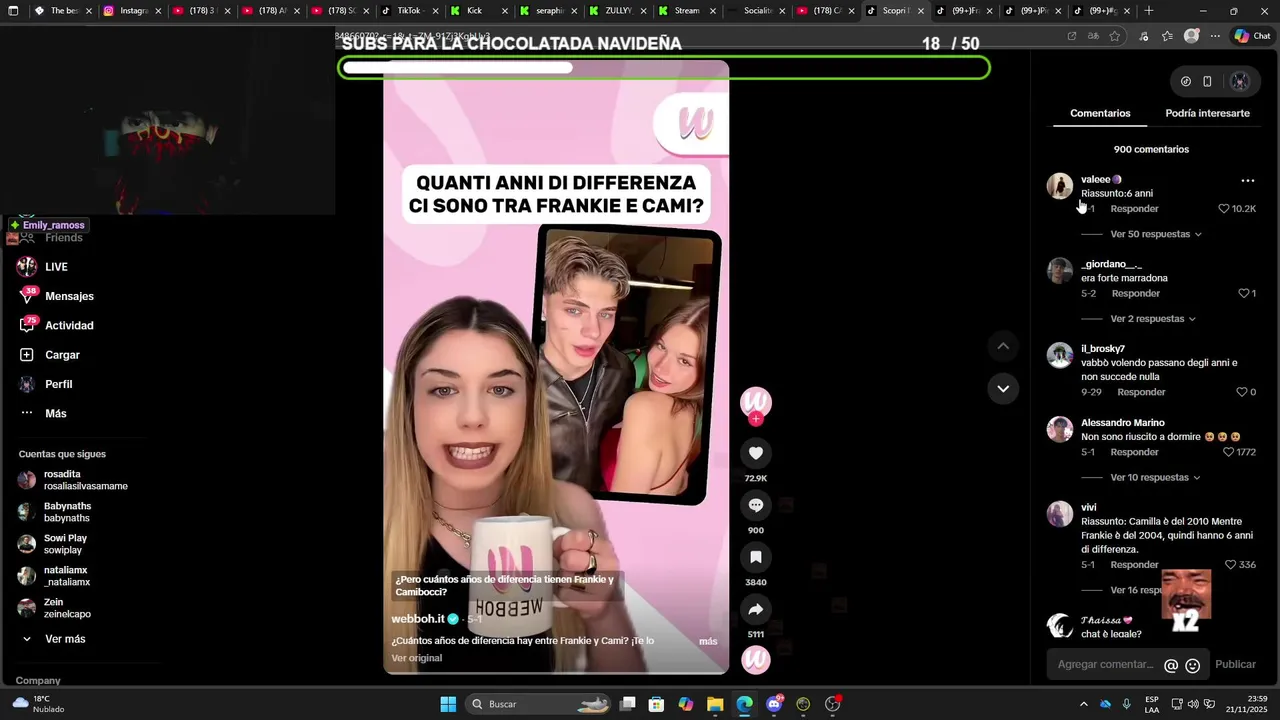Show hidden system tray icons chevron
The height and width of the screenshot is (720, 1280).
click(x=1083, y=704)
